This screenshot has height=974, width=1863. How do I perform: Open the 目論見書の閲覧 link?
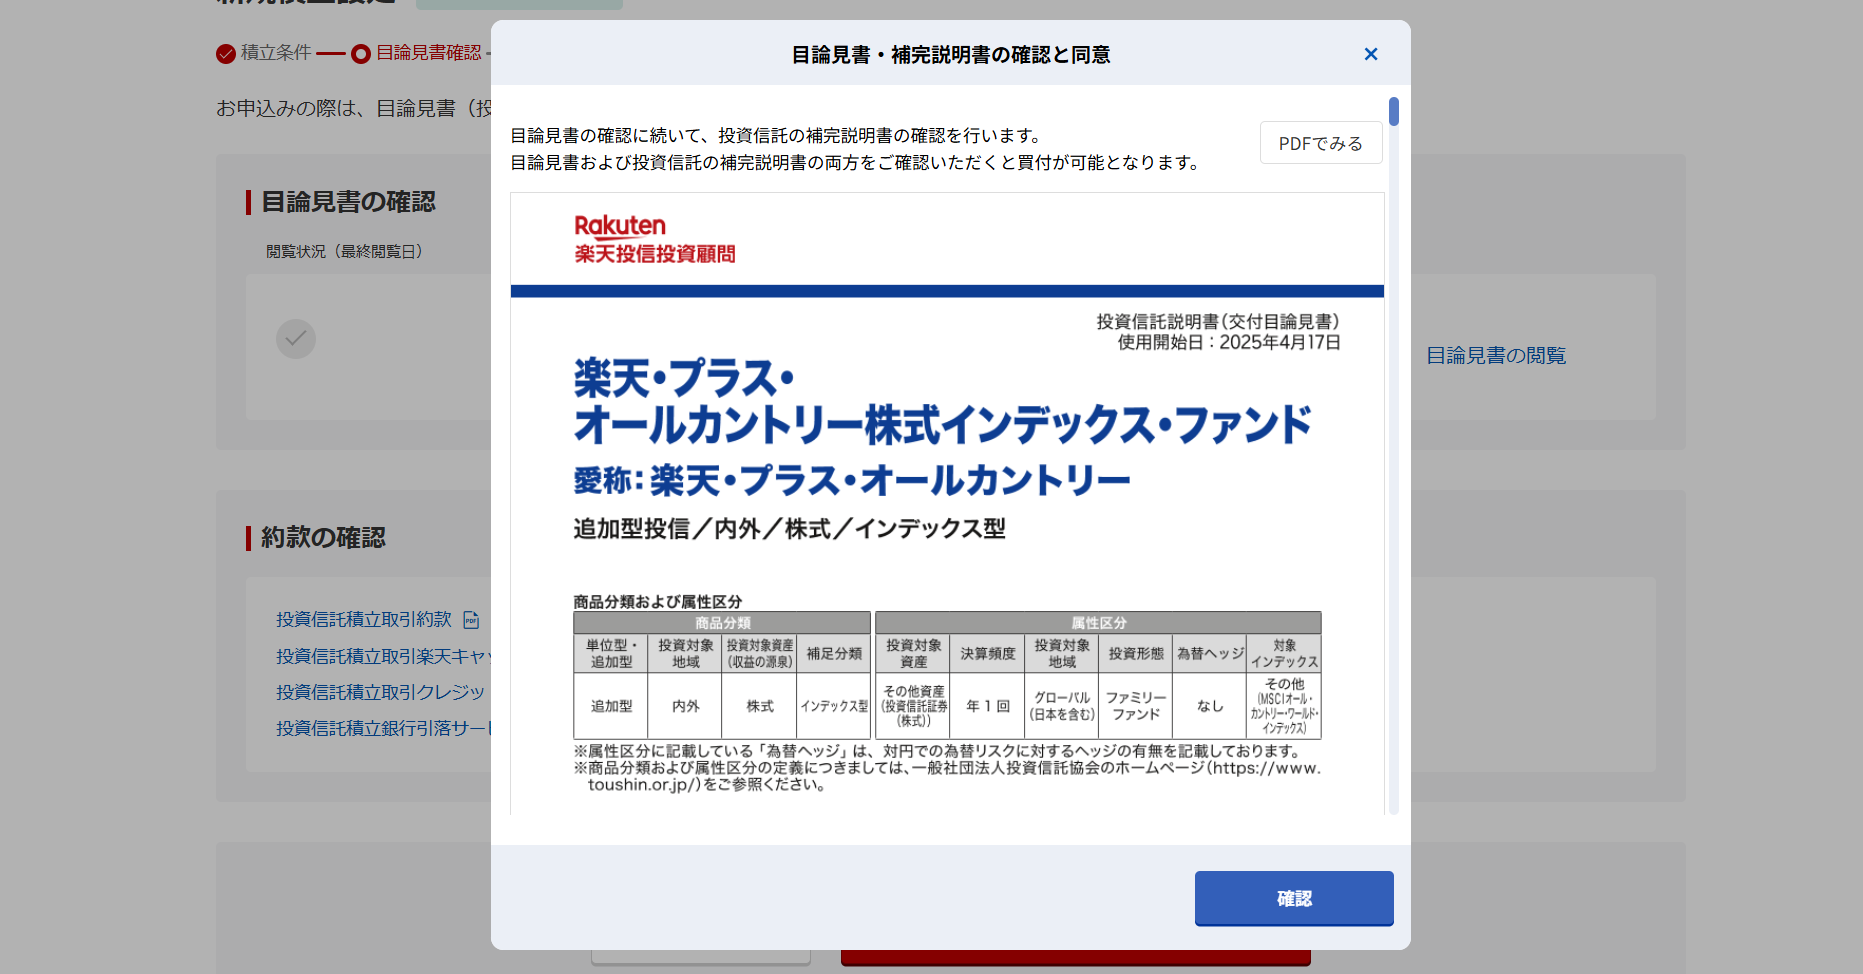(x=1495, y=355)
